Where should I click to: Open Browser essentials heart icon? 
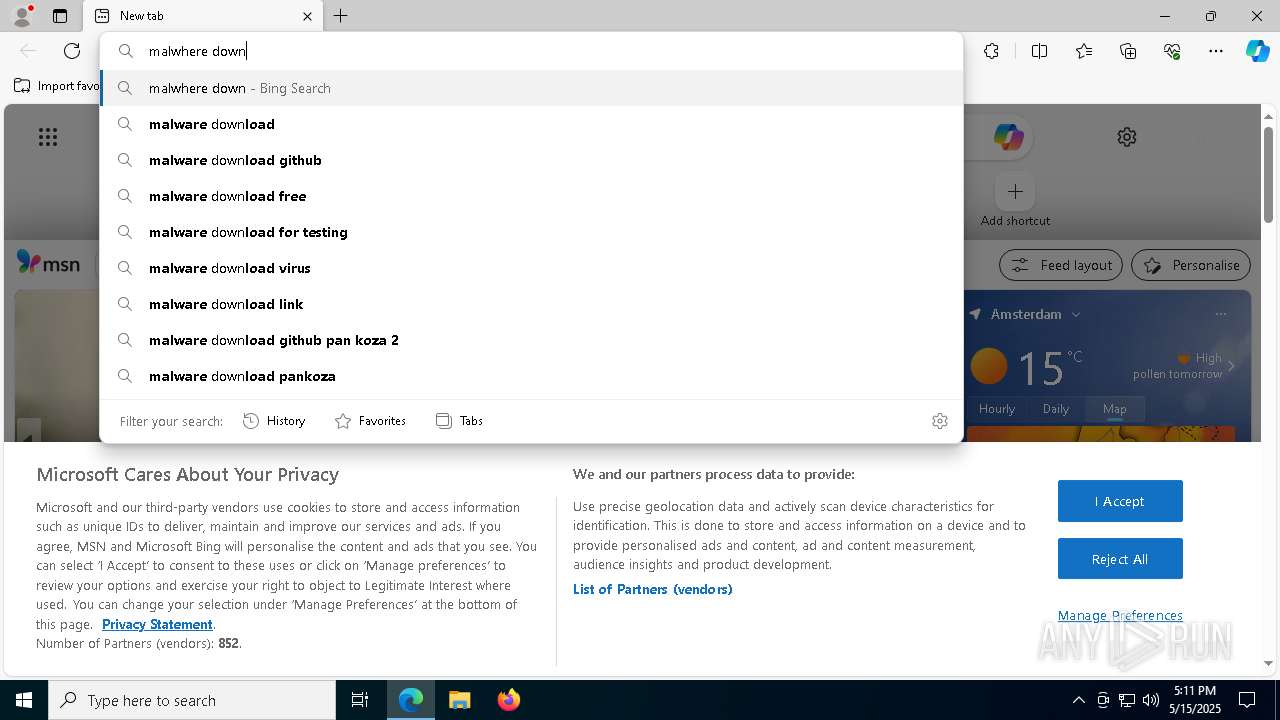1172,51
